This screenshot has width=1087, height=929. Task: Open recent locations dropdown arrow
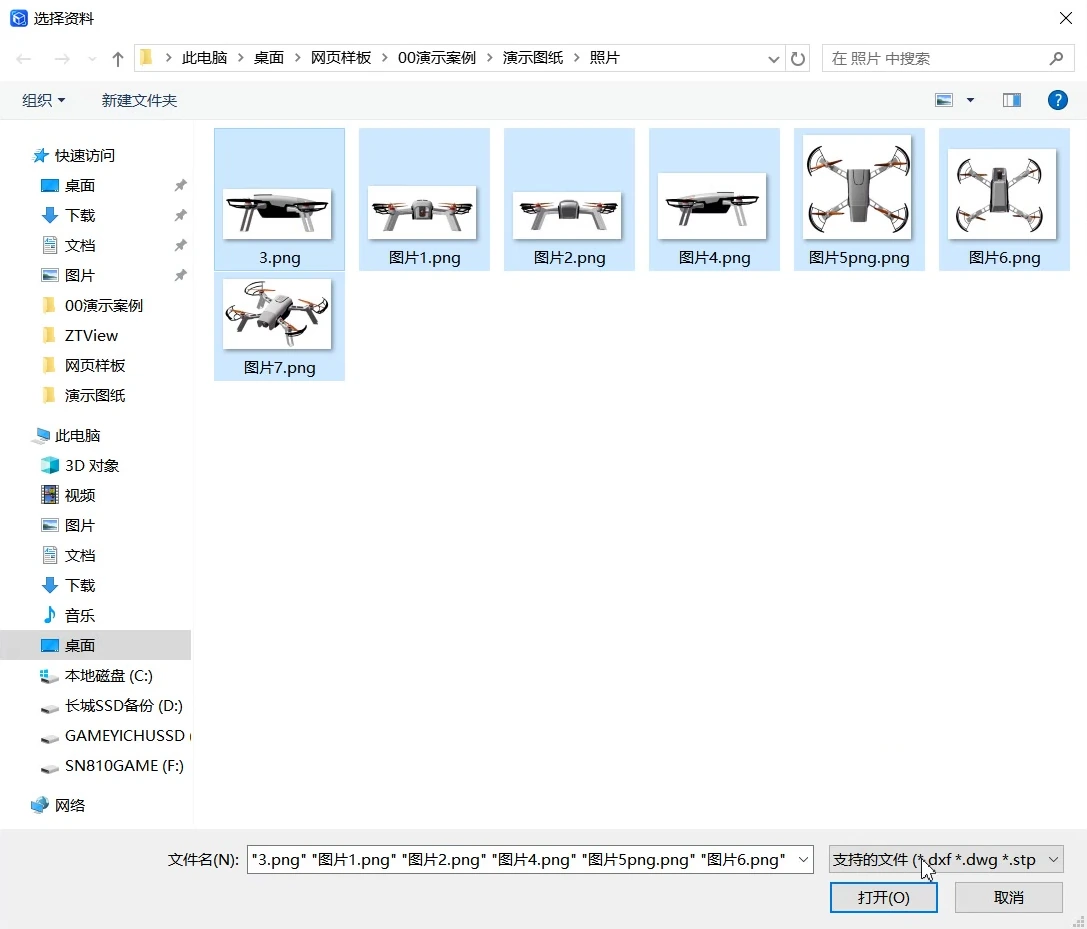[x=92, y=59]
